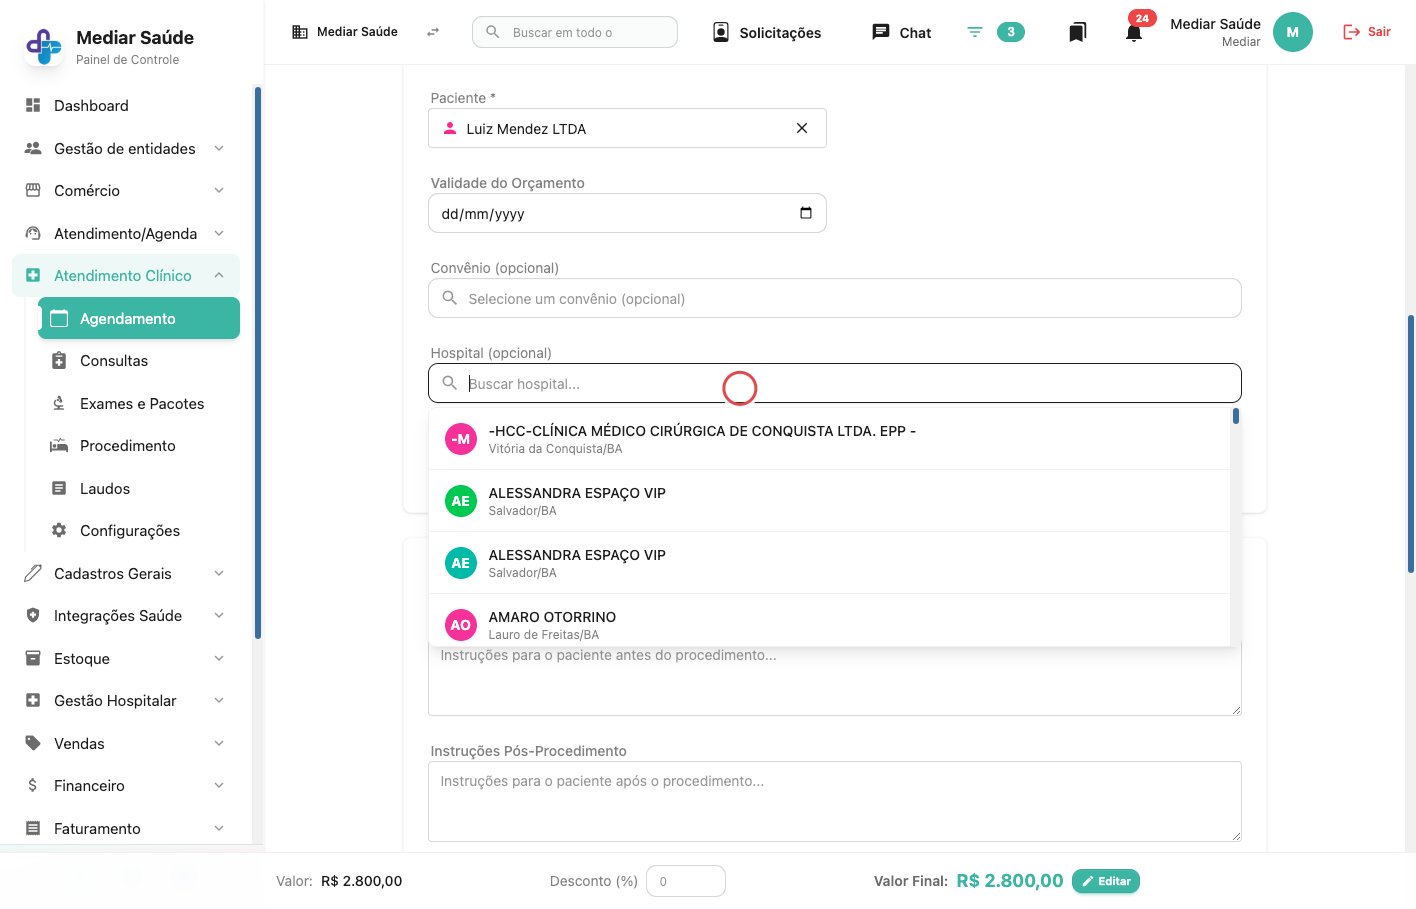Open the date picker calendar icon

point(806,213)
